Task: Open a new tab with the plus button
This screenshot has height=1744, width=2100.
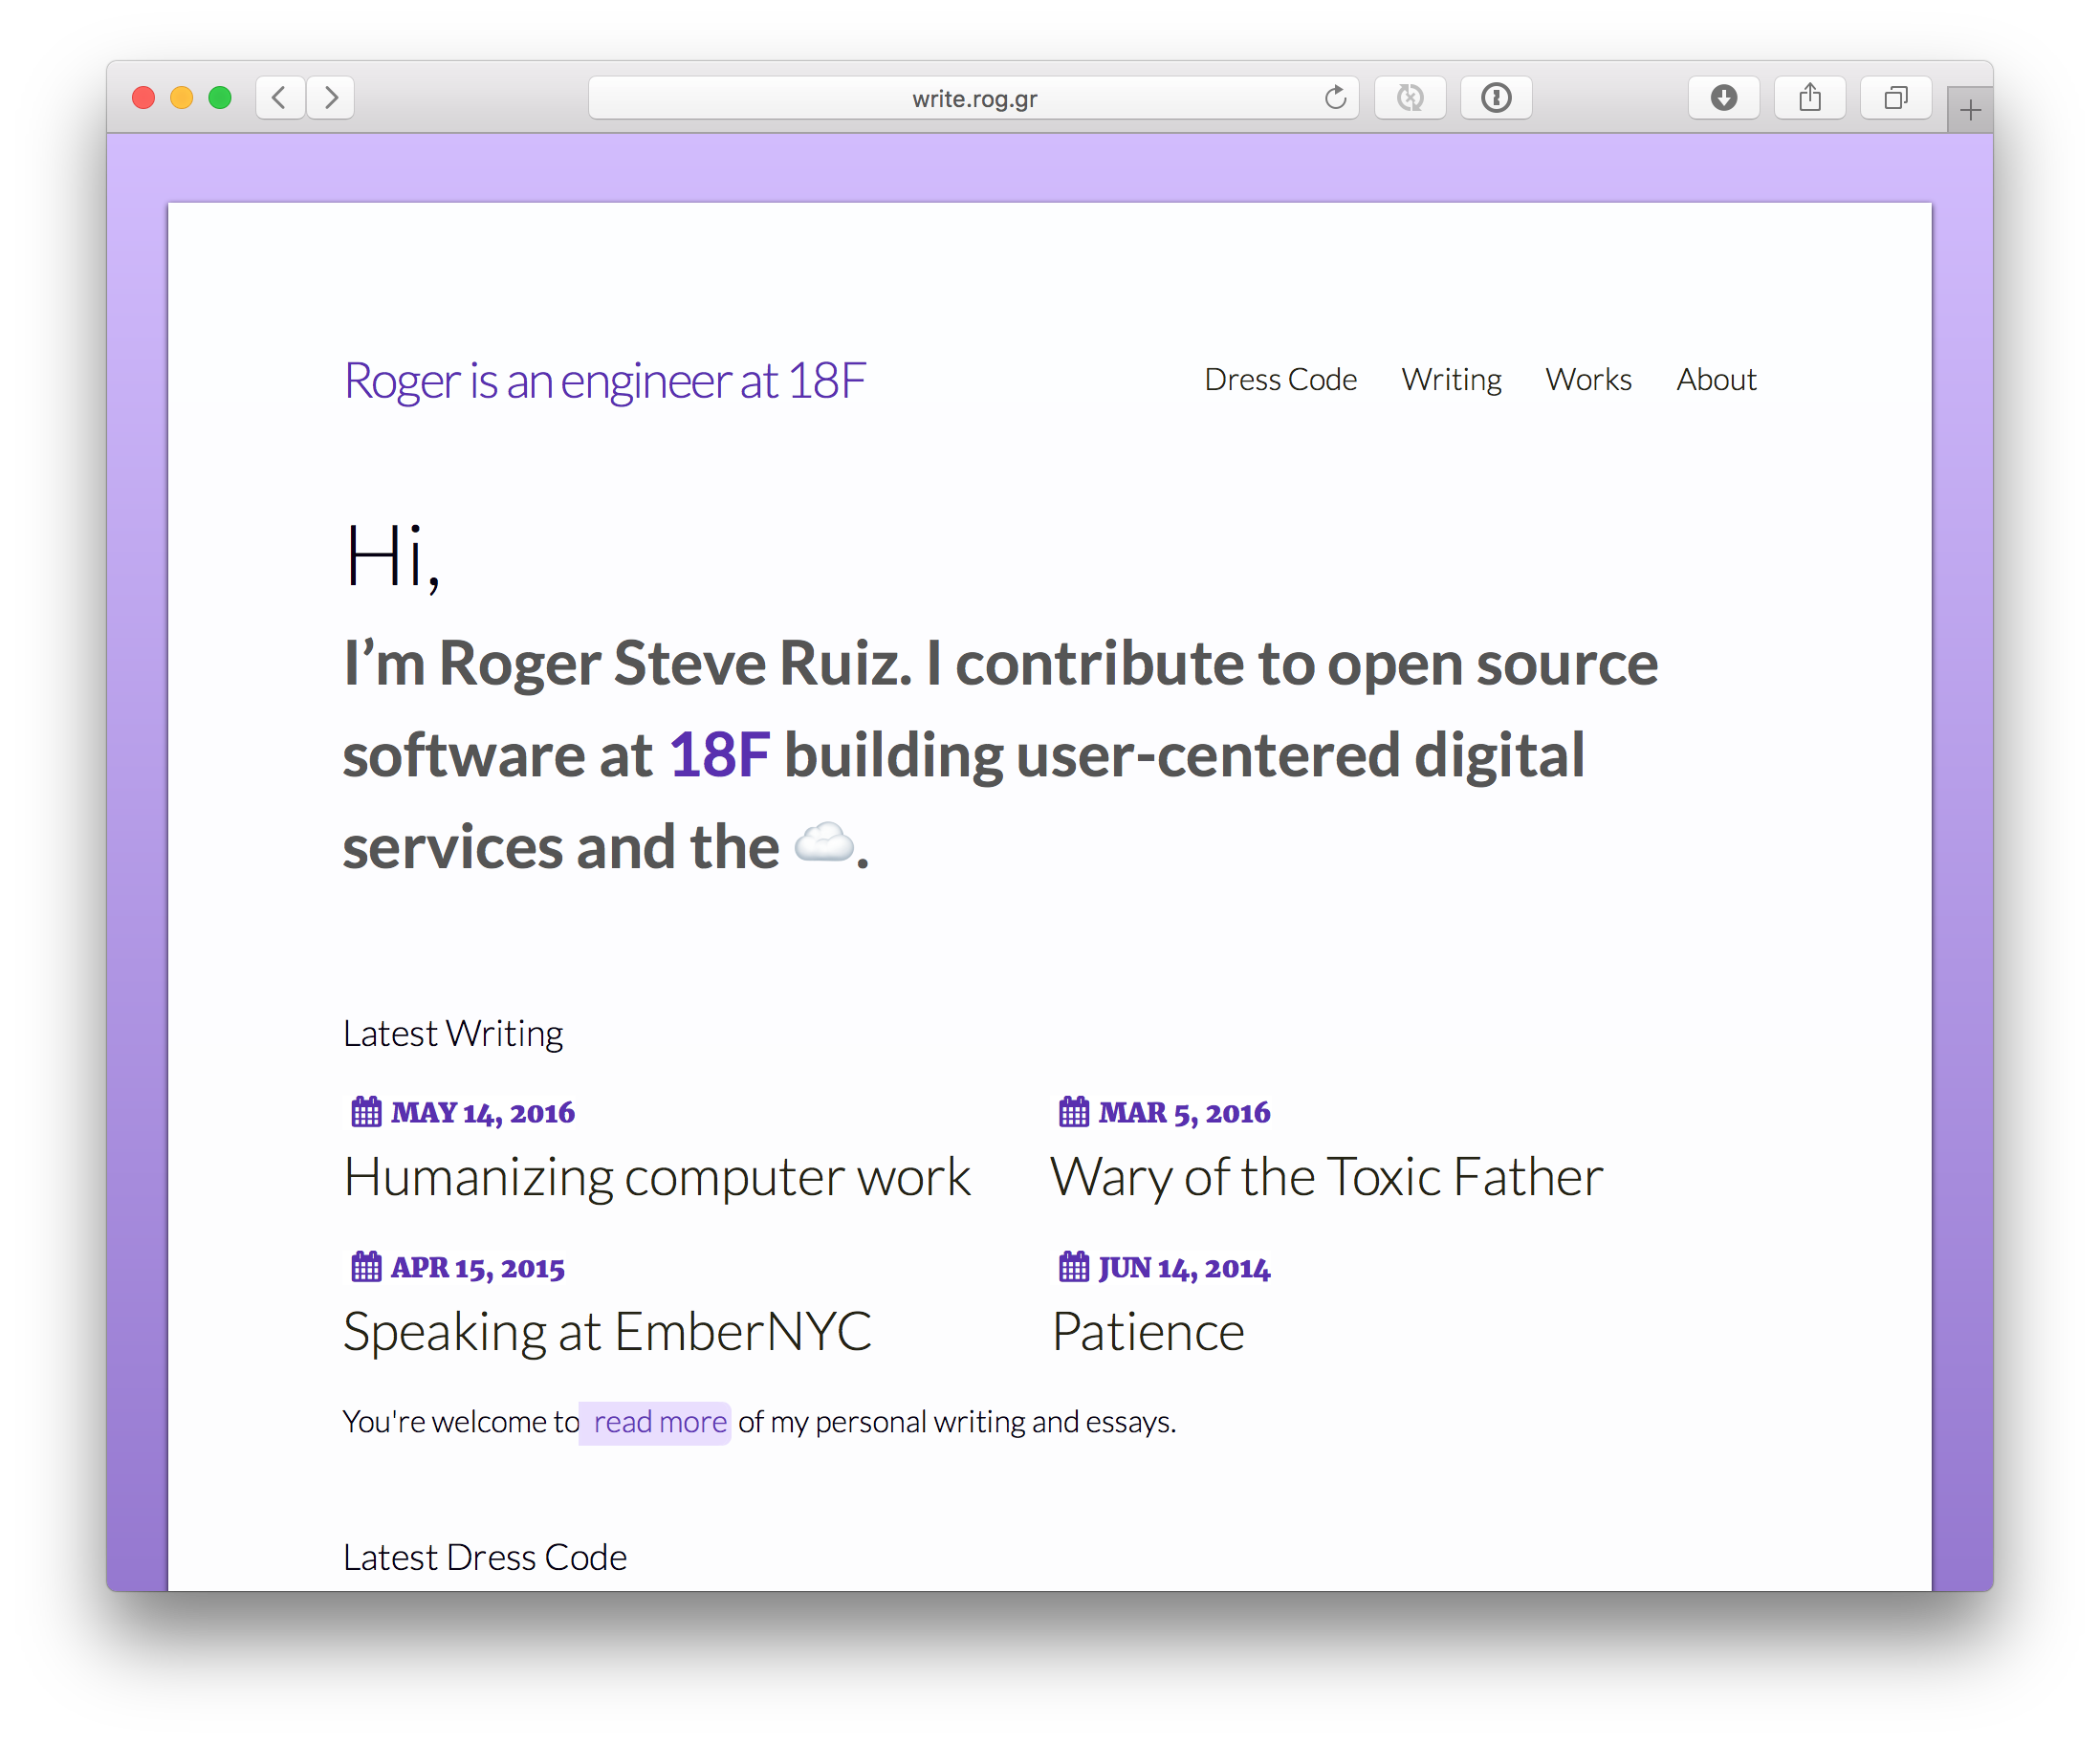Action: [1969, 110]
